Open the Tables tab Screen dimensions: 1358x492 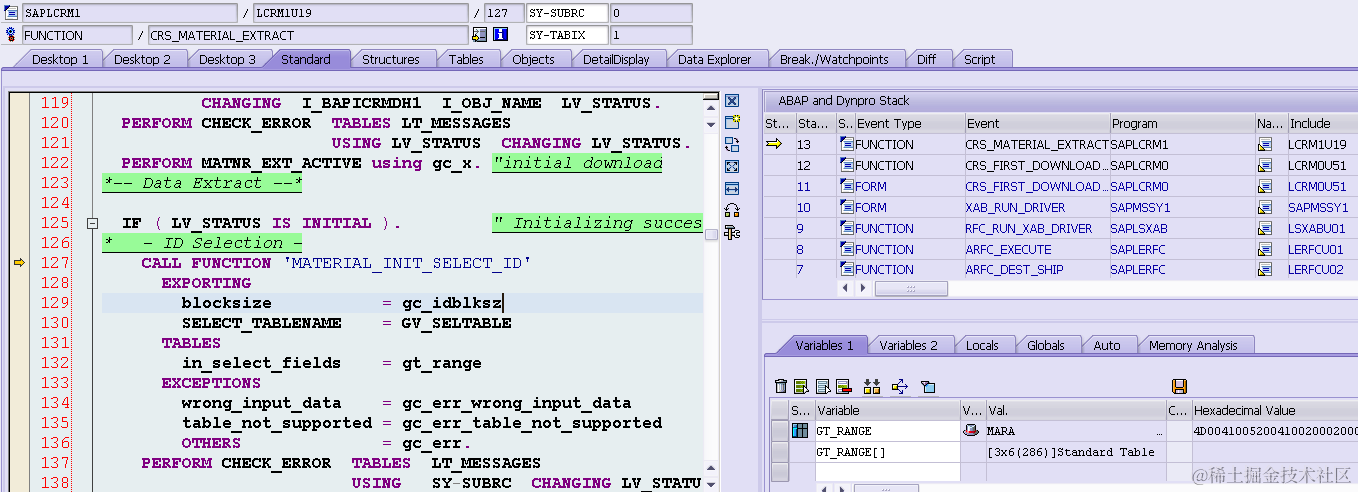tap(466, 59)
